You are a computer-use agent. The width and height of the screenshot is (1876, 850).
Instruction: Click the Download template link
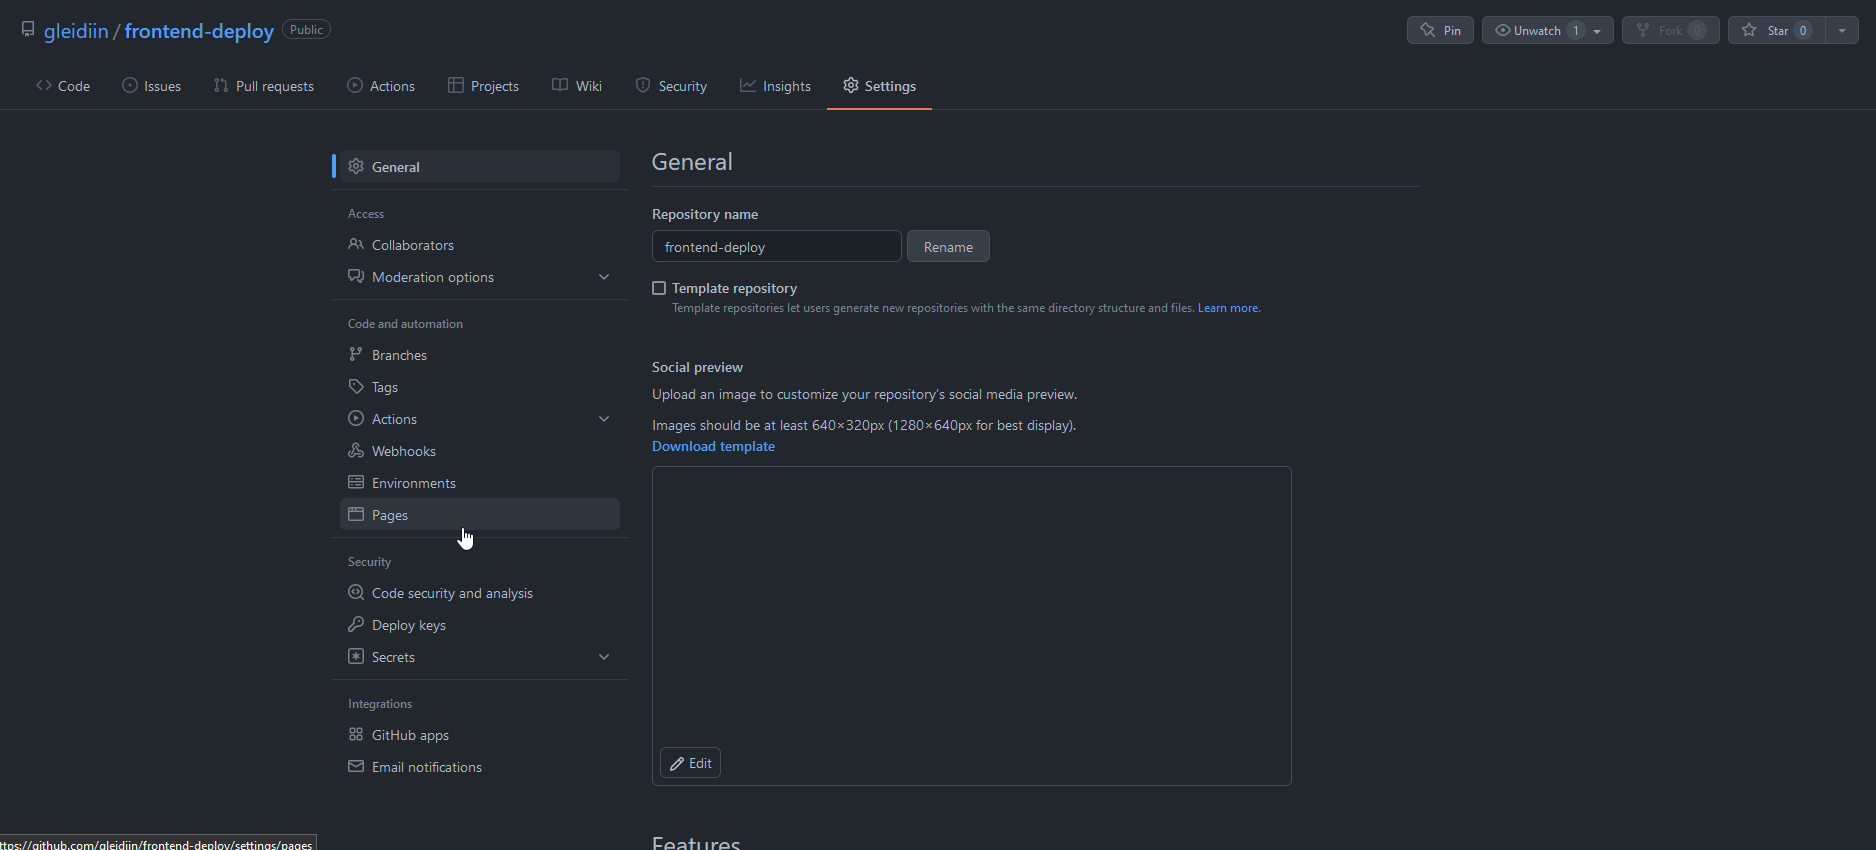point(713,446)
